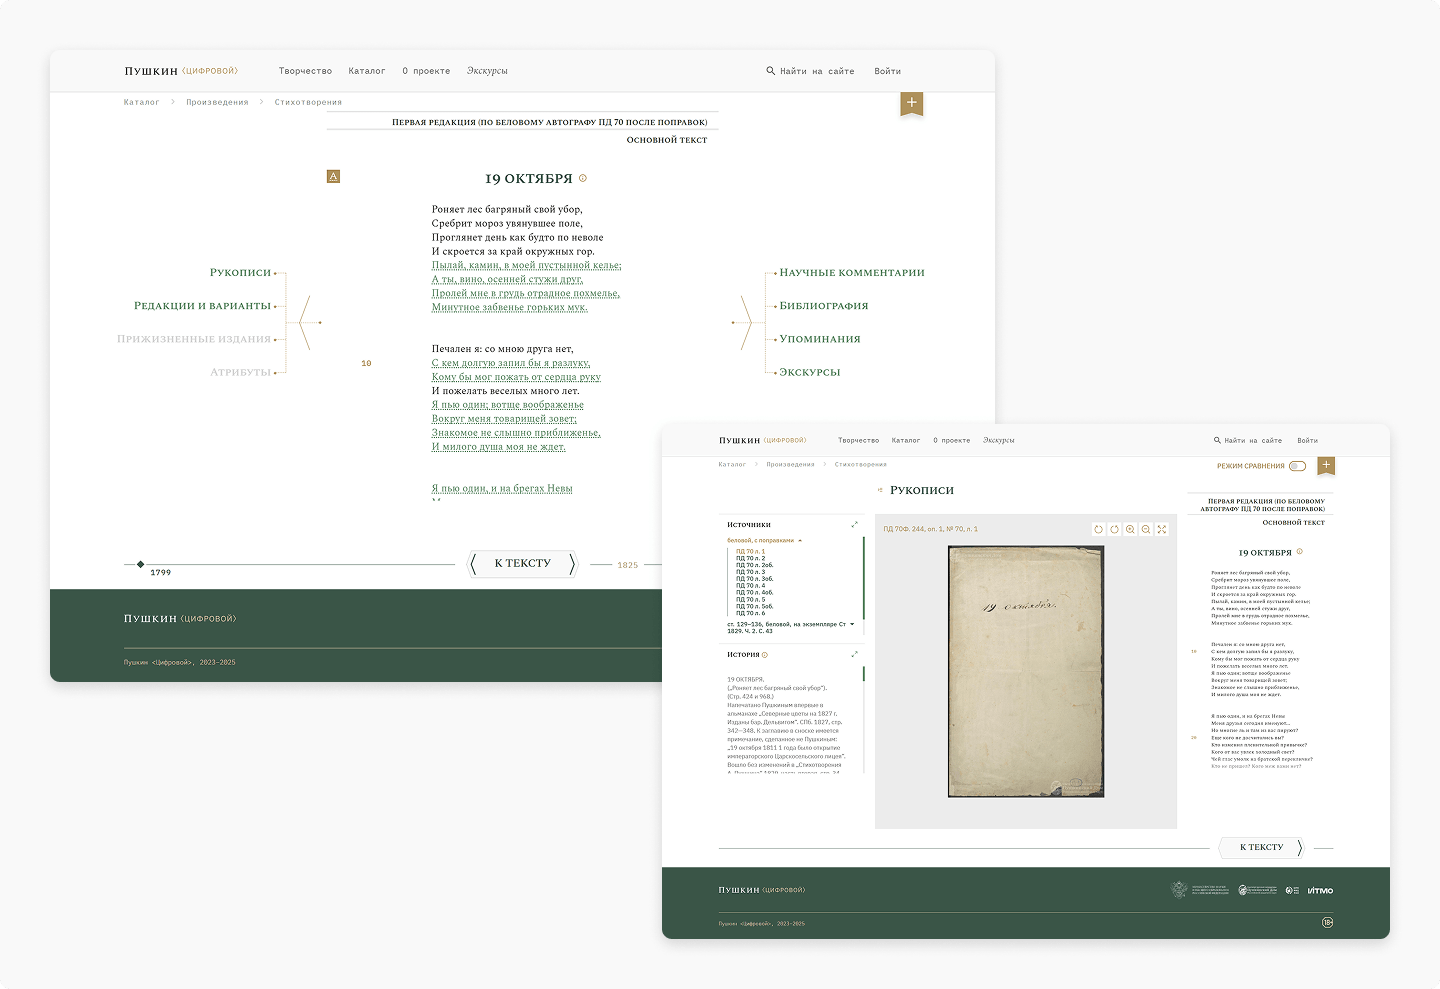Toggle the Режим сравнения switch

coord(1297,466)
